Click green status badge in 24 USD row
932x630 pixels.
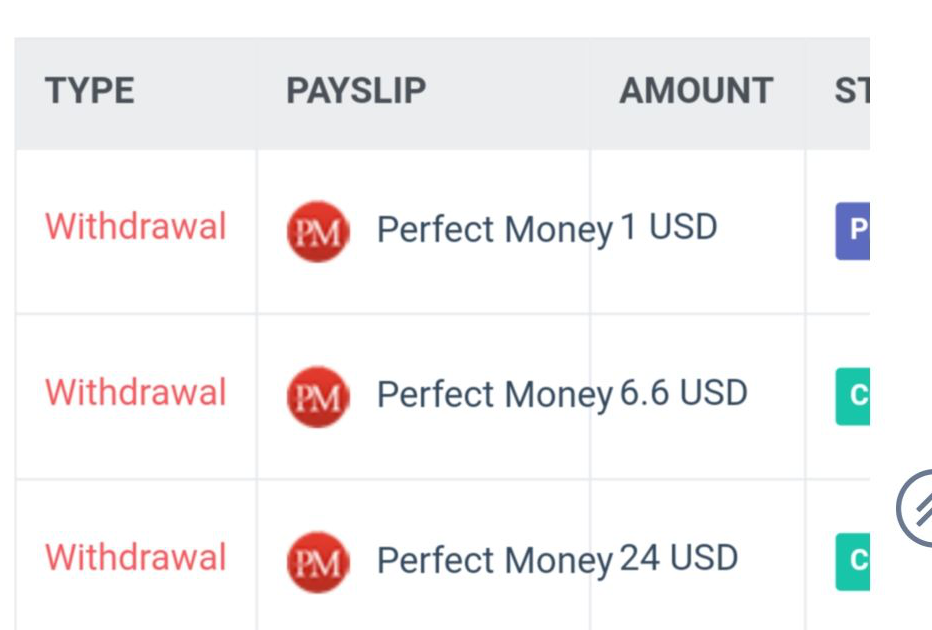coord(853,560)
